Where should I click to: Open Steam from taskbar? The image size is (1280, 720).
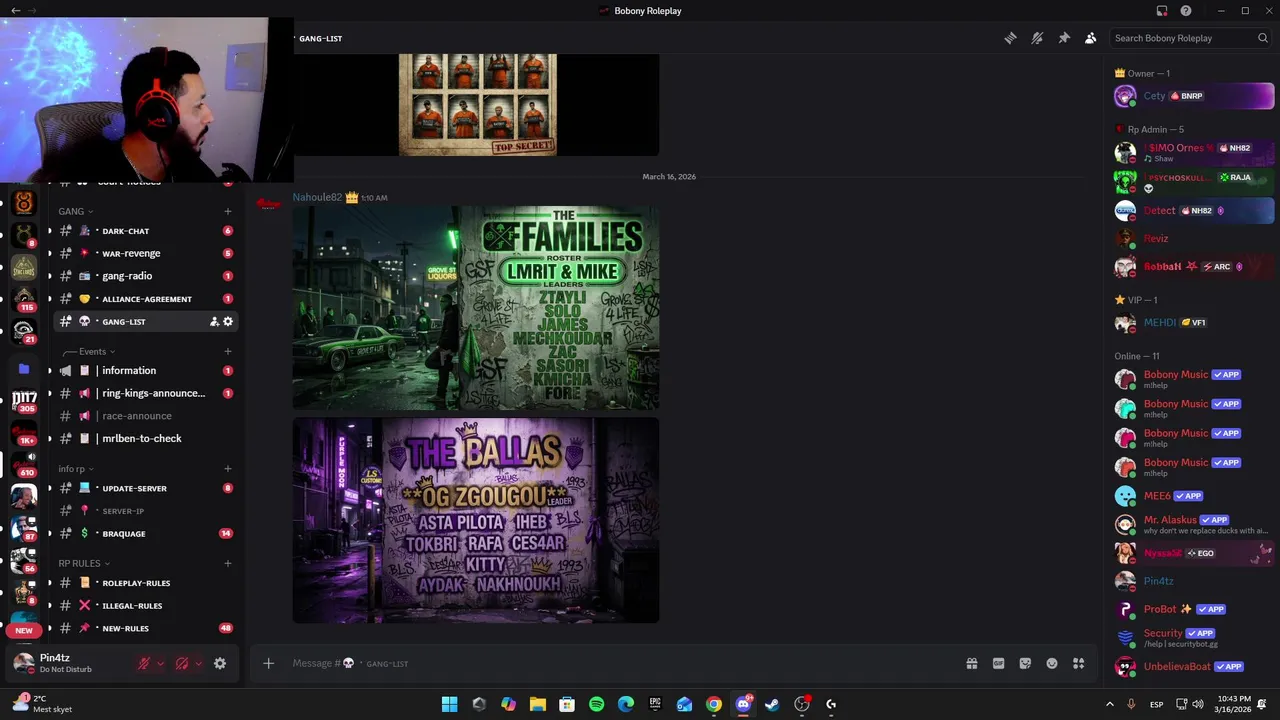[772, 704]
